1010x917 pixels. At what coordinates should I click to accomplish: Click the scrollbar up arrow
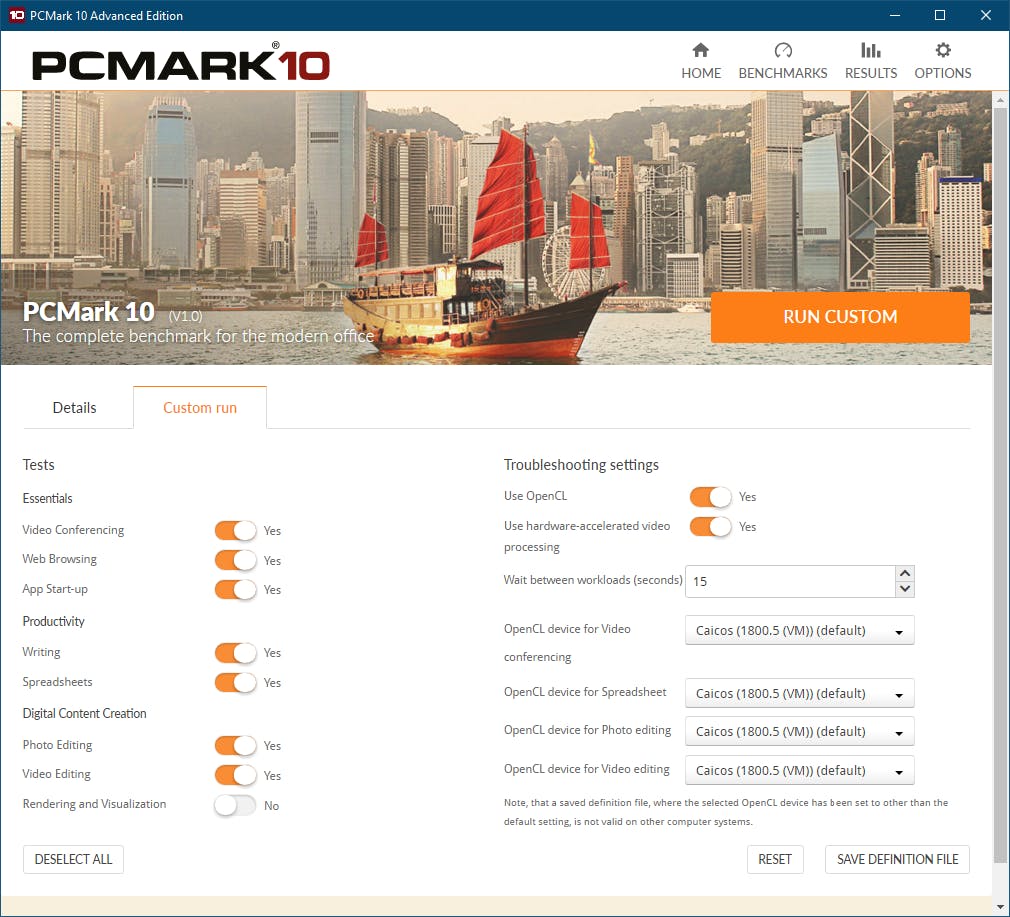1000,100
